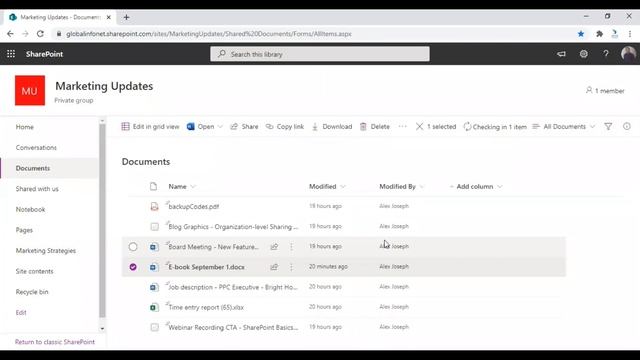Bookmark this page with the star icon
The width and height of the screenshot is (640, 360).
[581, 34]
